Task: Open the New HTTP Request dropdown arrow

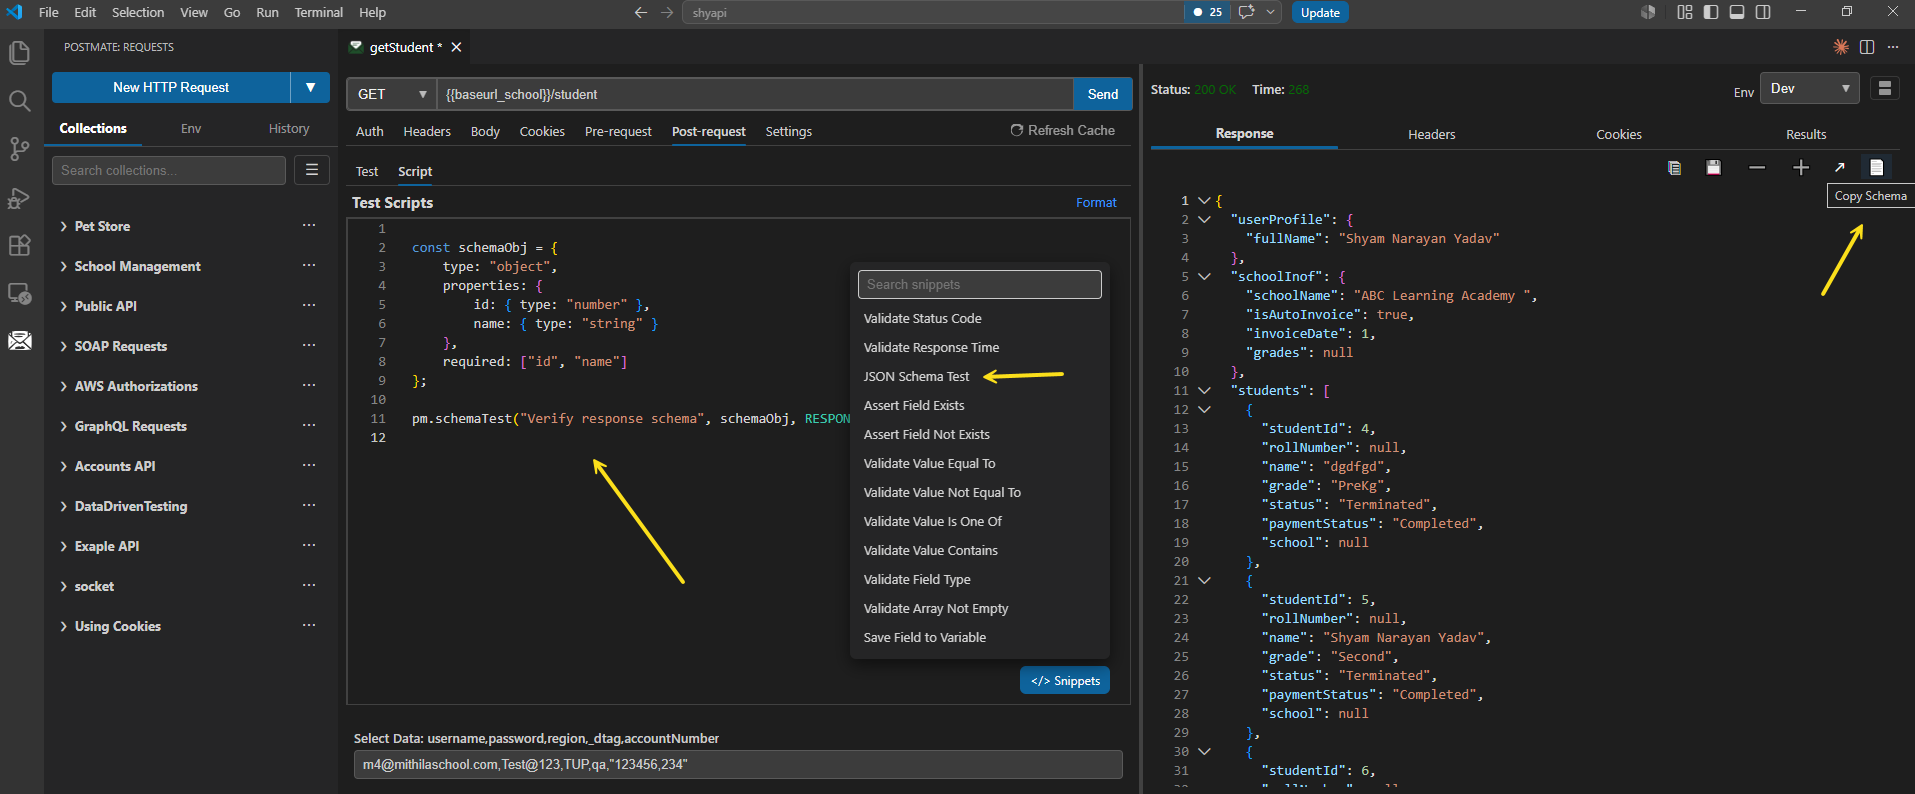Action: coord(310,87)
